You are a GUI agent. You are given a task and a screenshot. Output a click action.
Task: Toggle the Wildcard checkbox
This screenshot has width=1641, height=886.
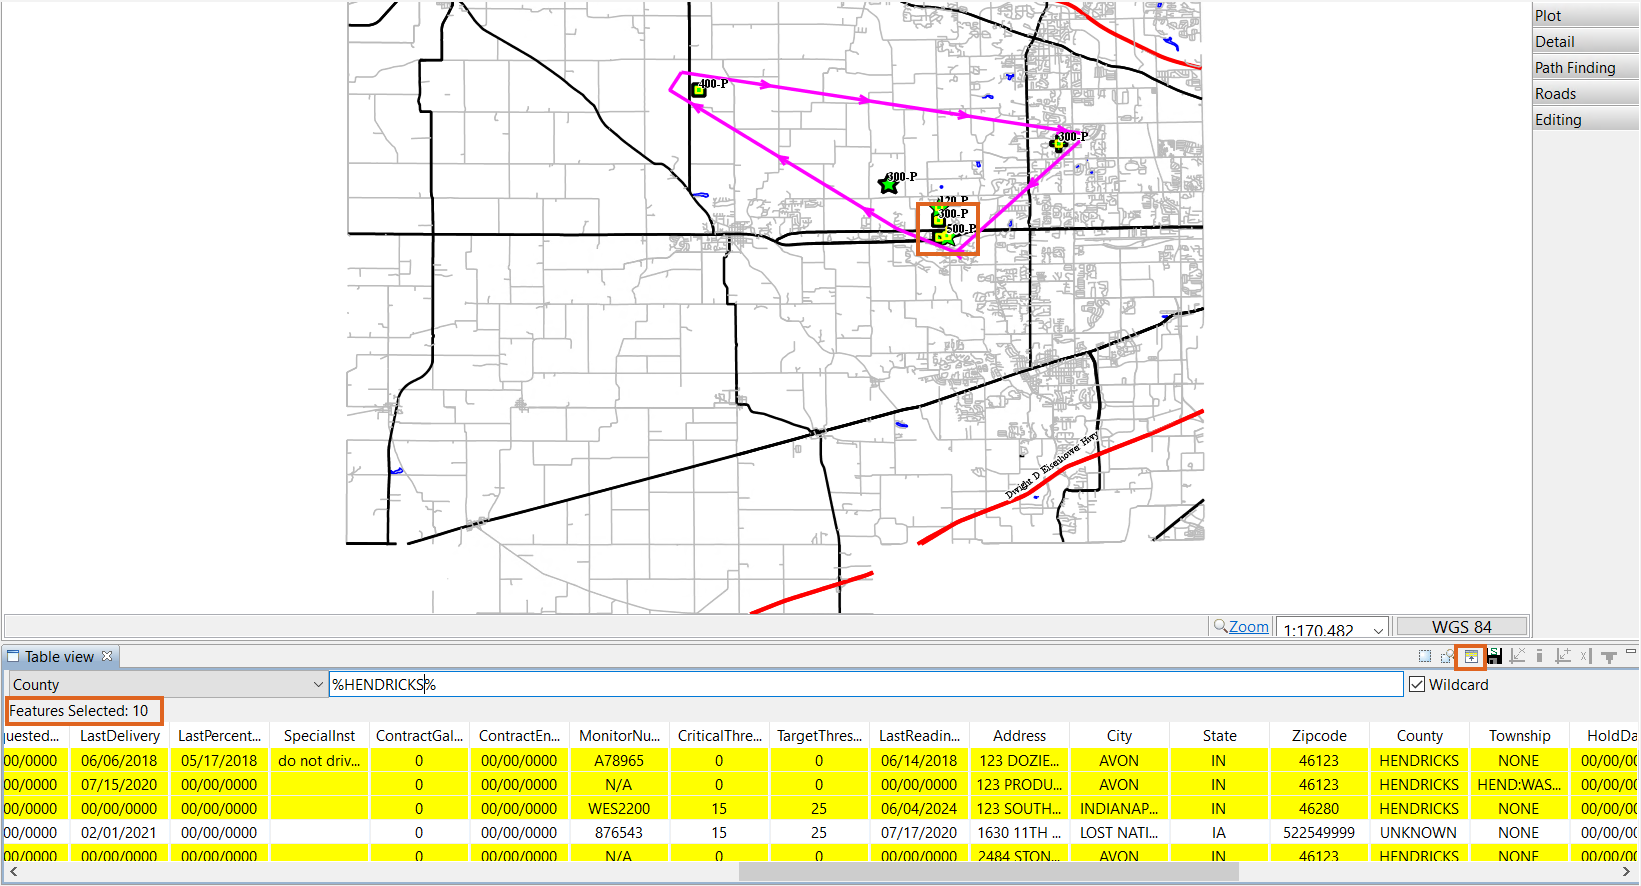1417,684
